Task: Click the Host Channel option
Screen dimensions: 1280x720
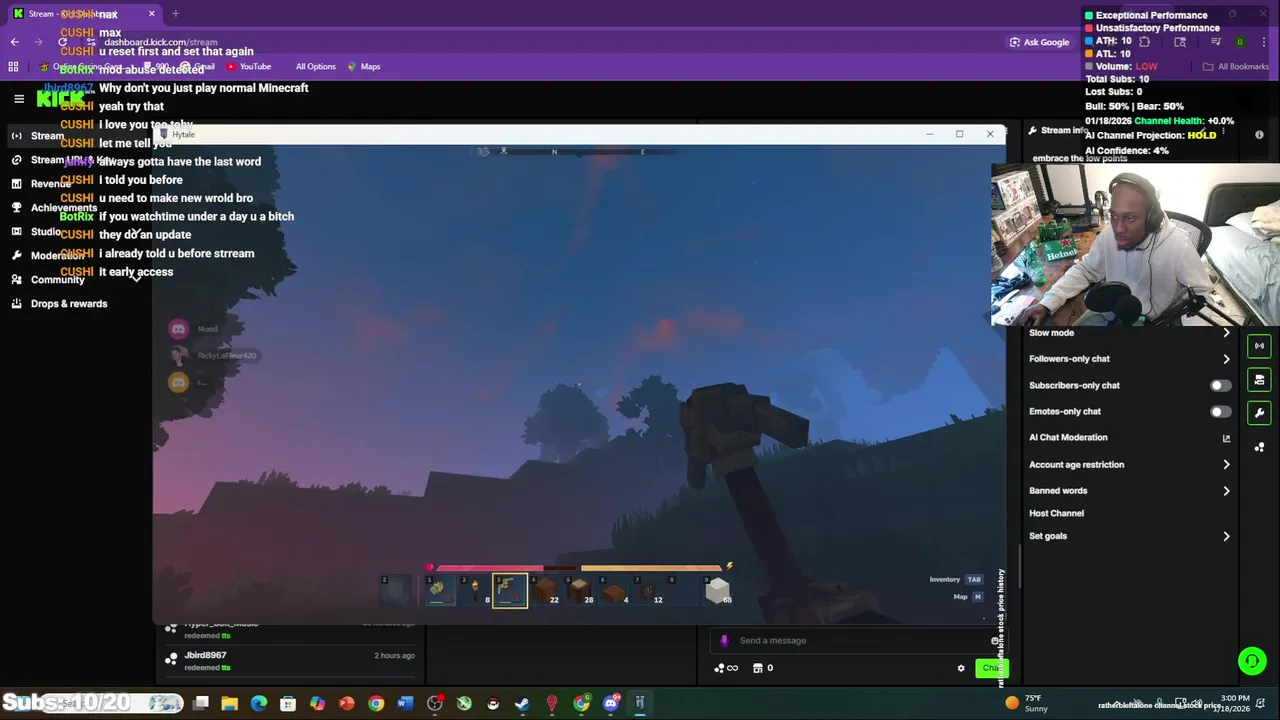Action: click(1056, 514)
